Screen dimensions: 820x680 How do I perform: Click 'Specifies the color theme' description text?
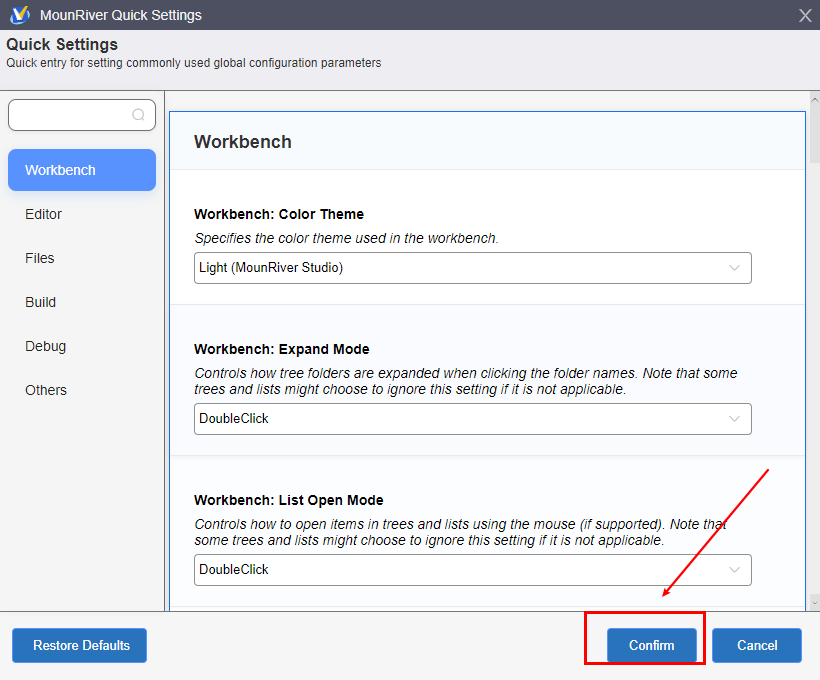click(x=346, y=239)
